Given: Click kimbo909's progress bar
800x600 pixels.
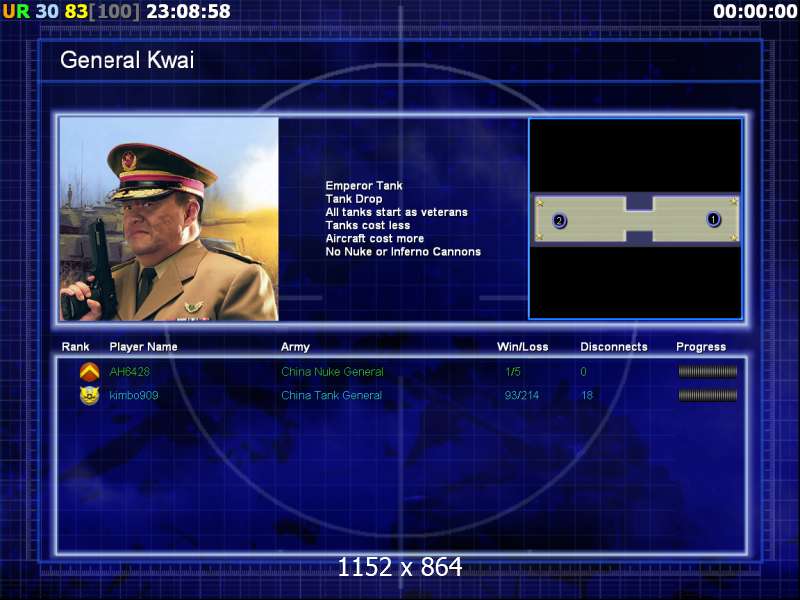Looking at the screenshot, I should click(708, 395).
